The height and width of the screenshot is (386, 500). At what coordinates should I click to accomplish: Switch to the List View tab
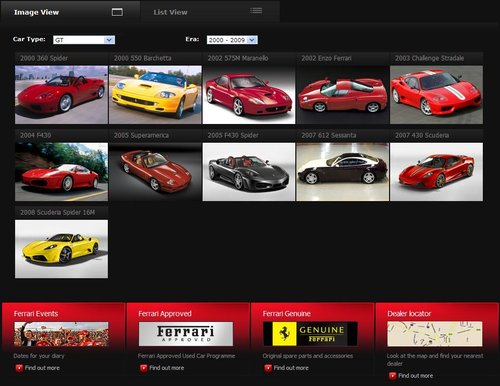[210, 12]
